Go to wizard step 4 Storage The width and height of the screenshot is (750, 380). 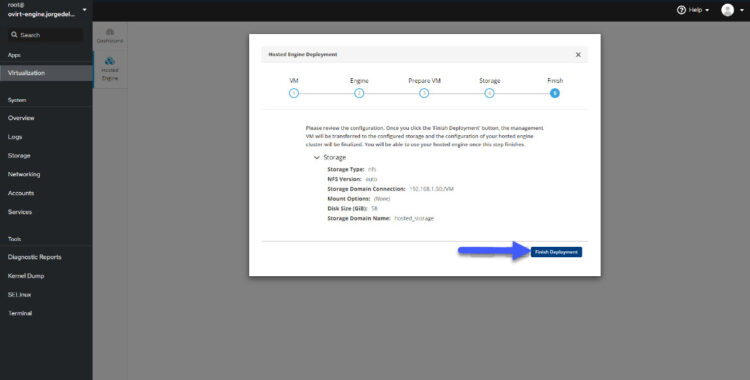pos(489,93)
